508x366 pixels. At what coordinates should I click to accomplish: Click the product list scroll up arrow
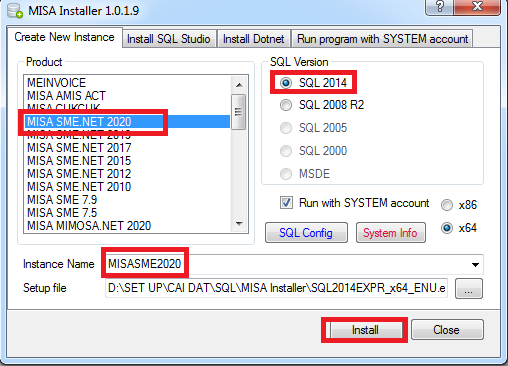coord(239,85)
